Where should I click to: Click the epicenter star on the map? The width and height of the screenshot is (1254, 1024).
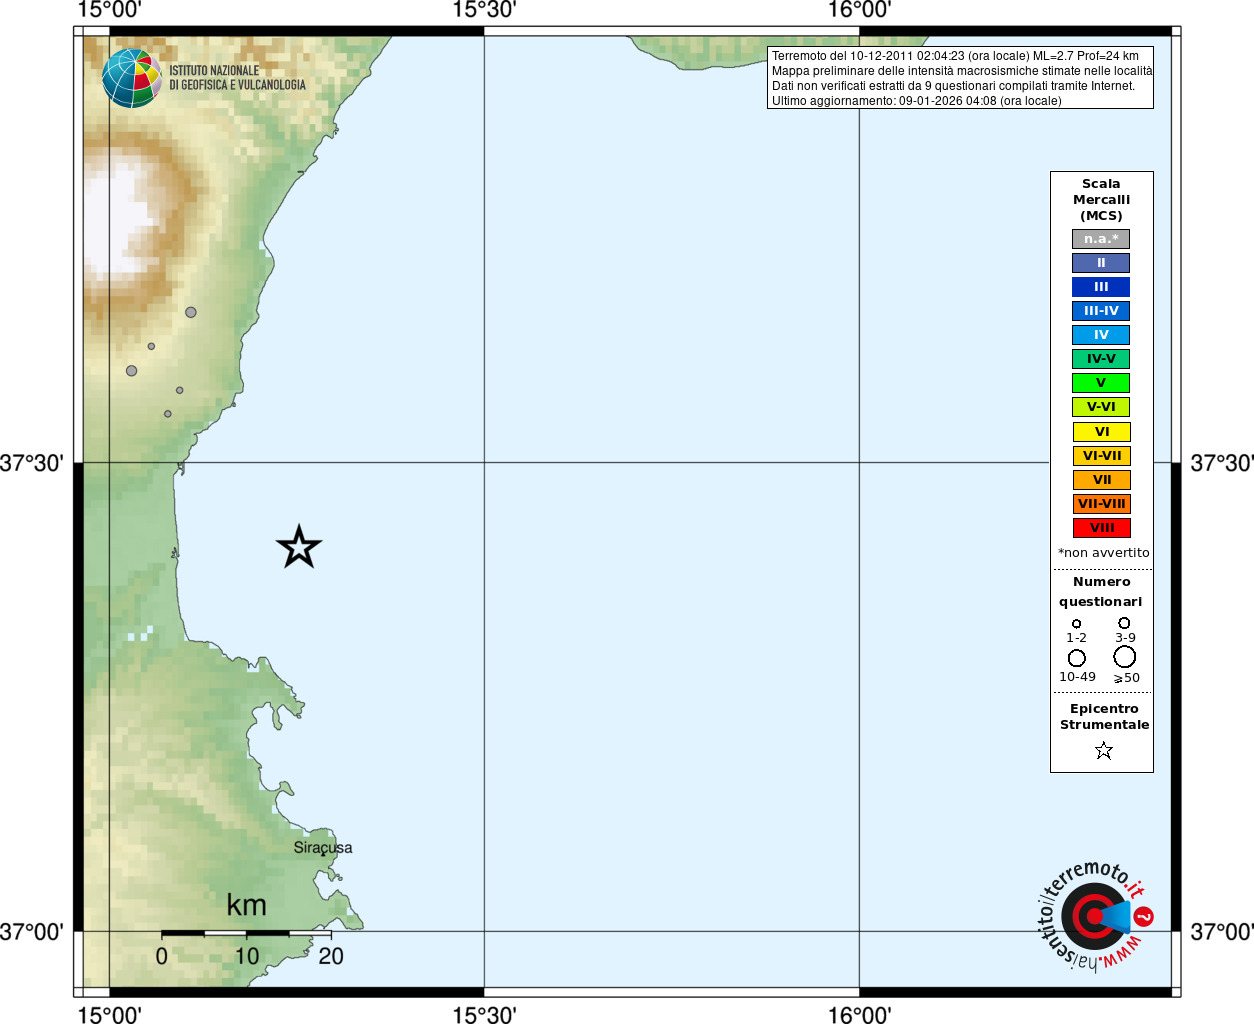pyautogui.click(x=299, y=547)
